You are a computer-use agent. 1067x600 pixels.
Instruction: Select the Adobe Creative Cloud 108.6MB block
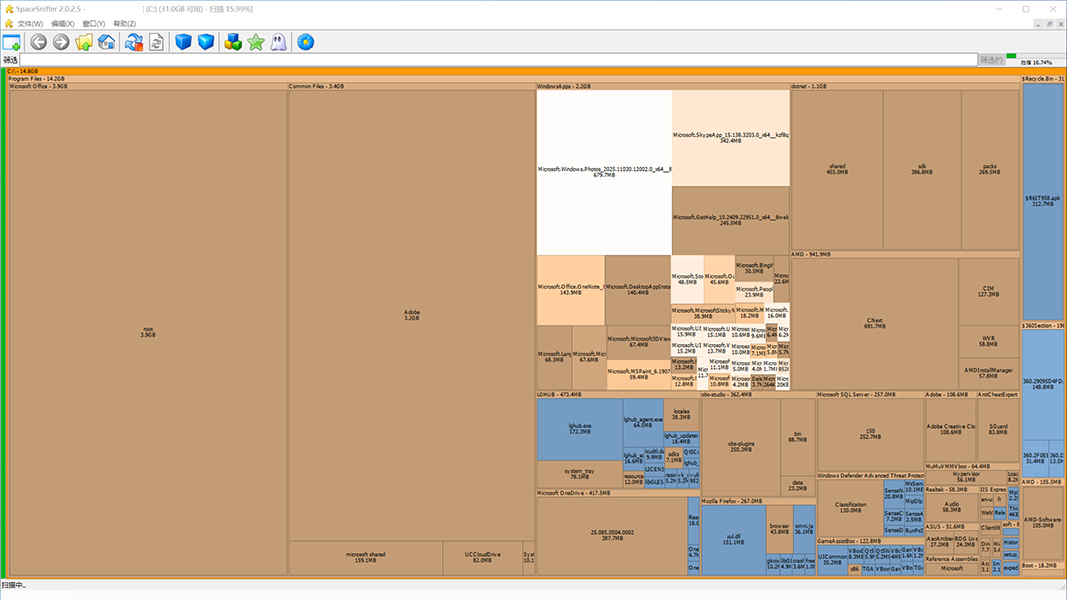951,429
